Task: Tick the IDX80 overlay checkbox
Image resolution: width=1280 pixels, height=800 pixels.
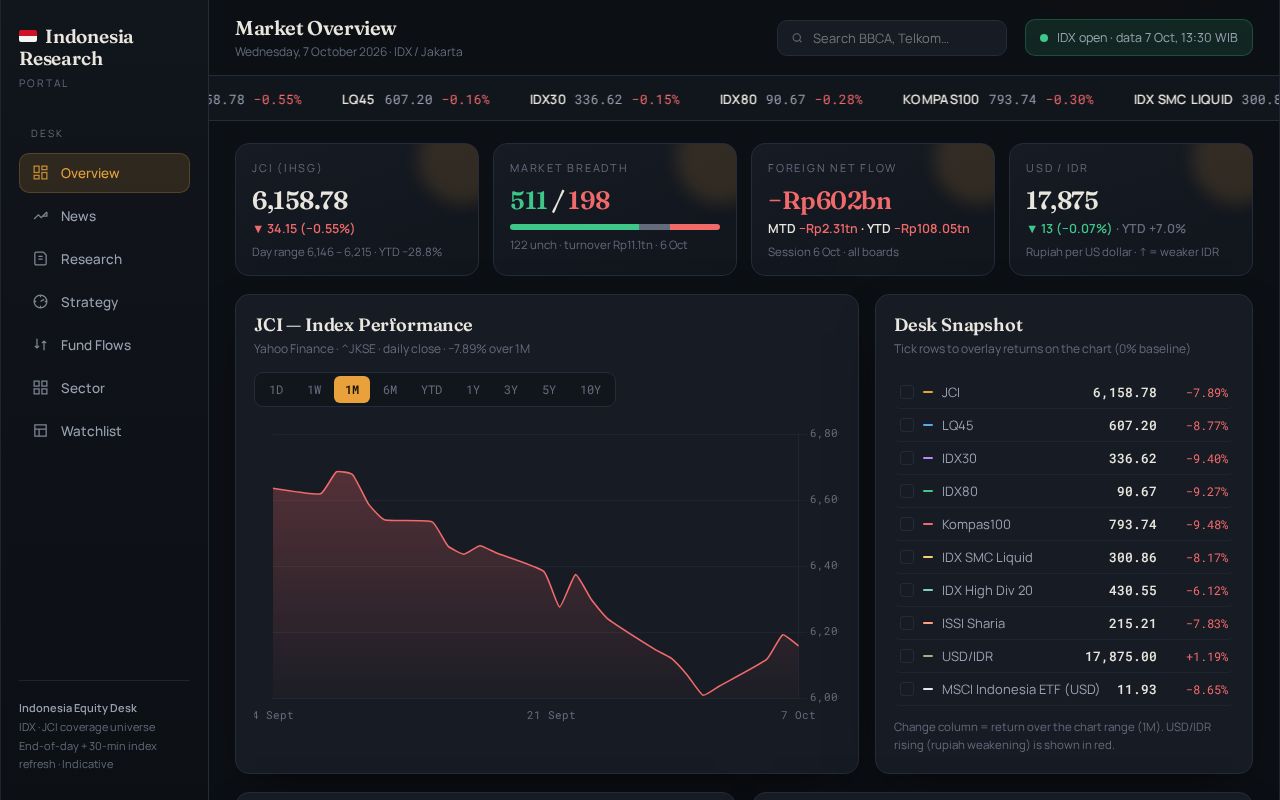Action: pyautogui.click(x=907, y=491)
